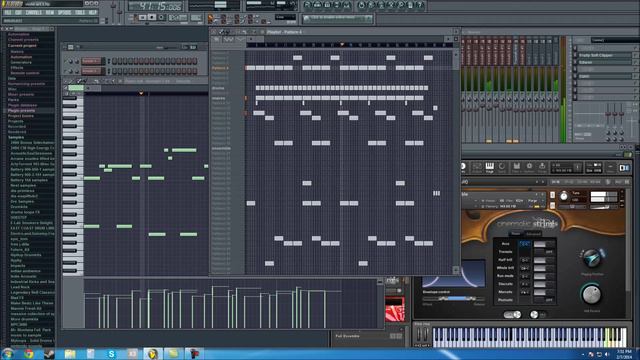Adjust the Envelope control slider
Viewport: 640px width, 360px height.
[454, 299]
